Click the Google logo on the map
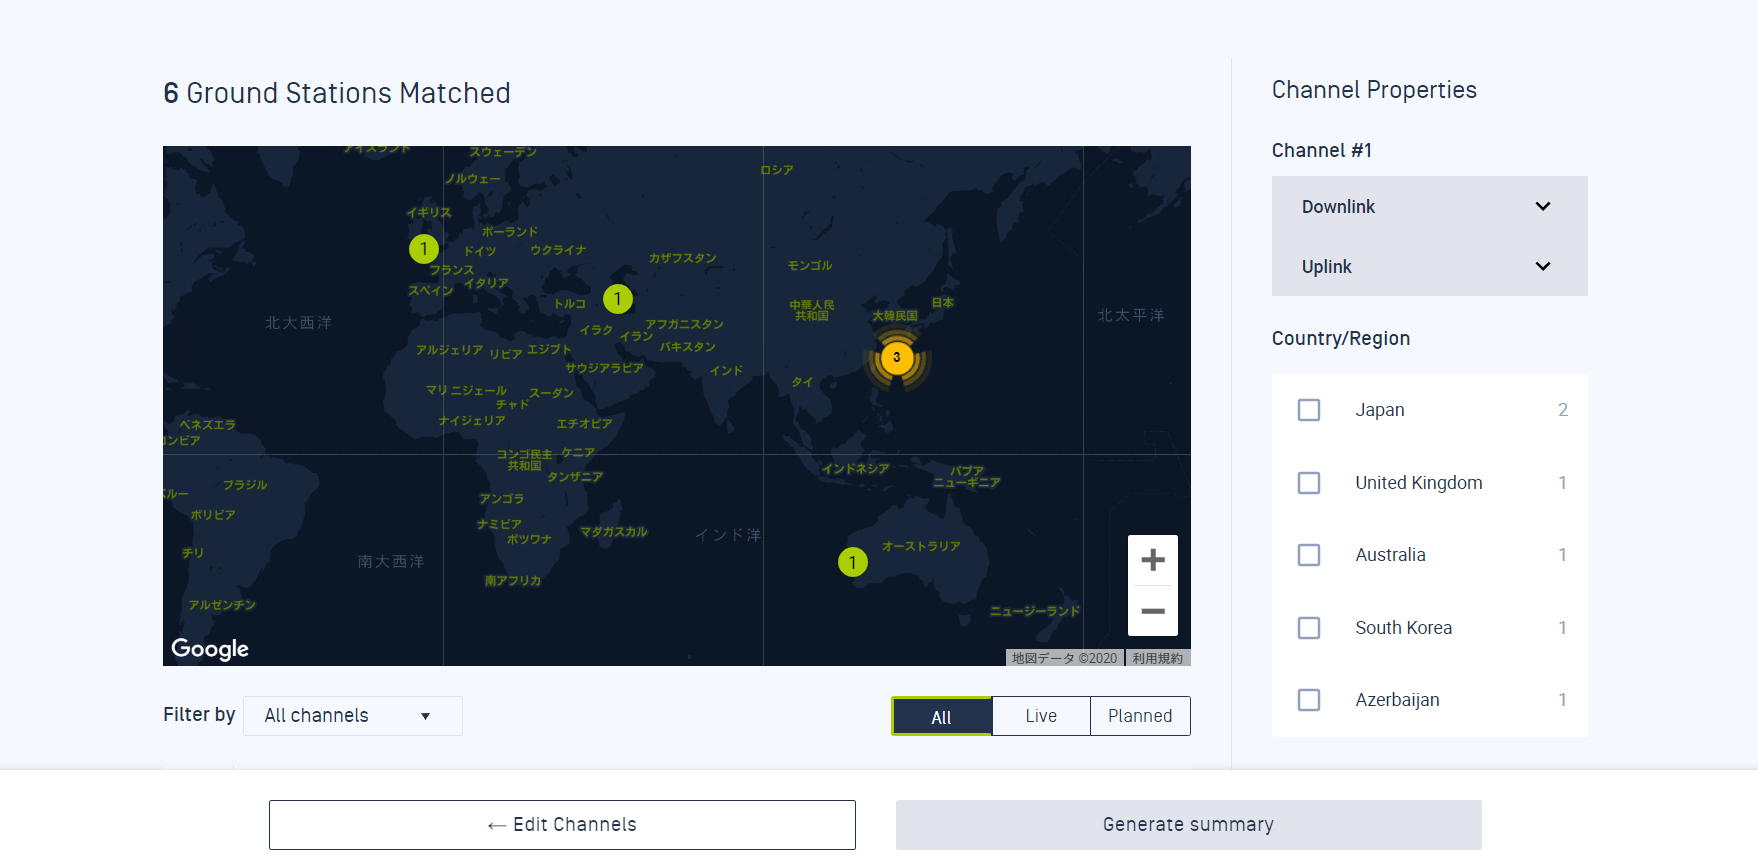Image resolution: width=1758 pixels, height=860 pixels. pos(210,649)
